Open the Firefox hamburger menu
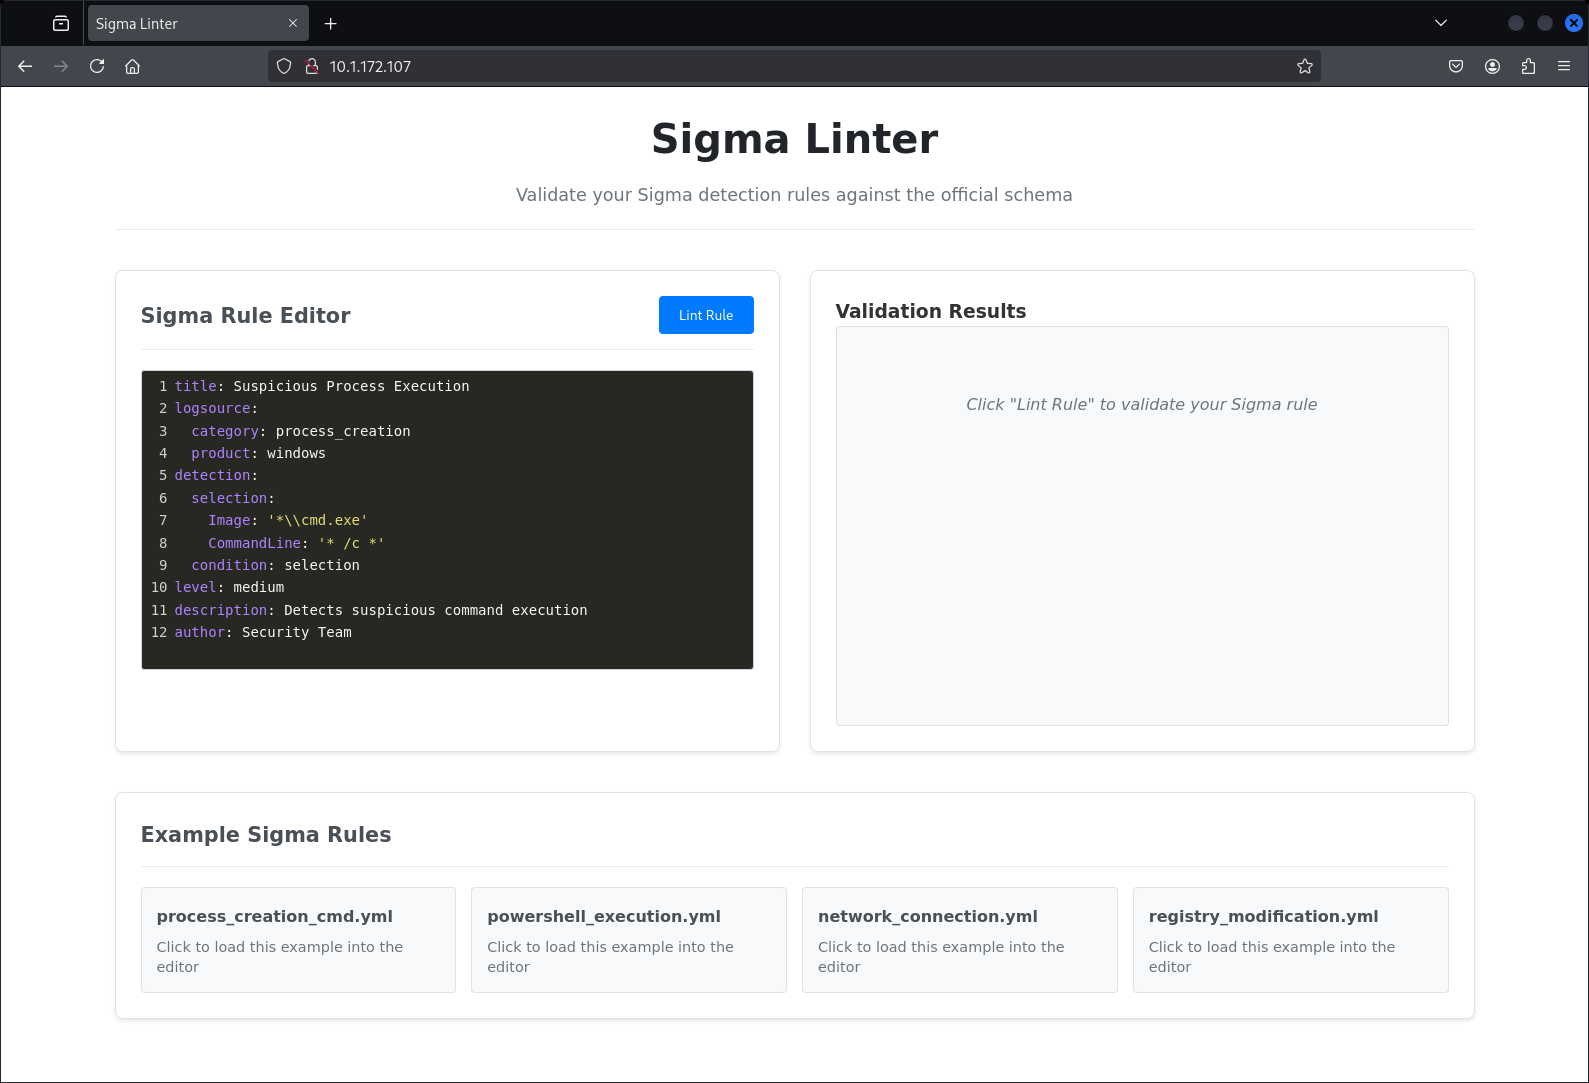The image size is (1589, 1083). click(x=1564, y=66)
